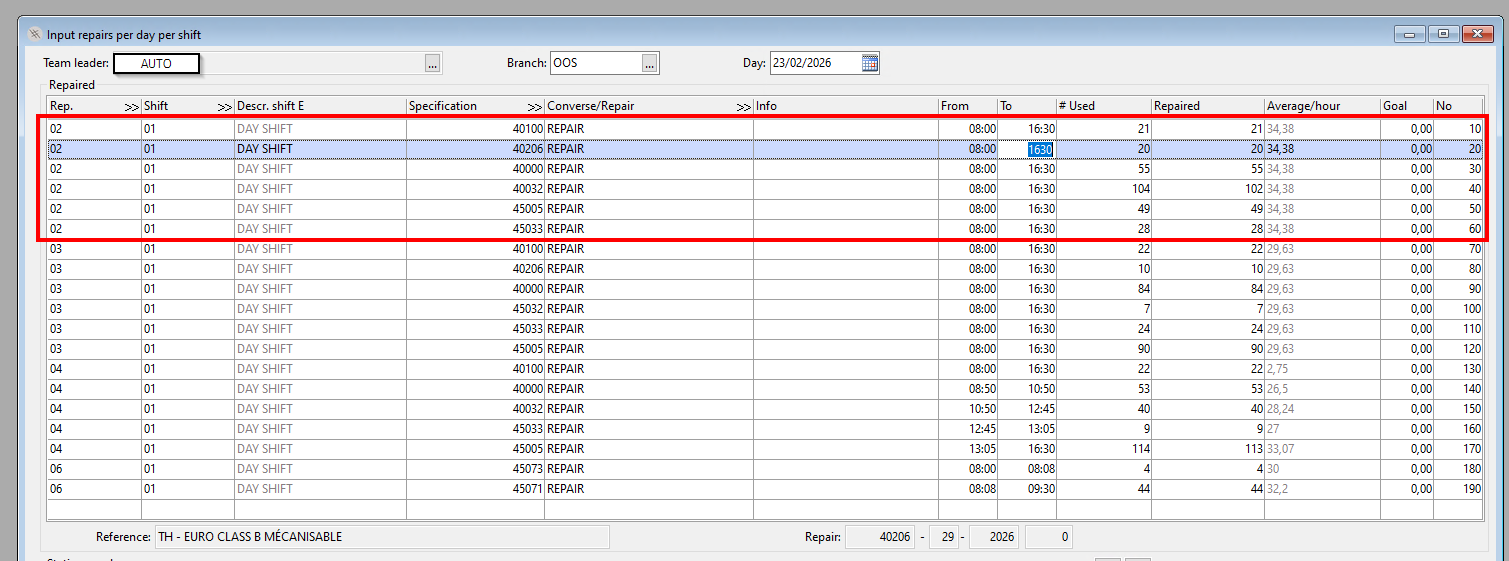Screen dimensions: 1509x561
Task: Click the Team leader AUTO field
Action: tap(156, 63)
